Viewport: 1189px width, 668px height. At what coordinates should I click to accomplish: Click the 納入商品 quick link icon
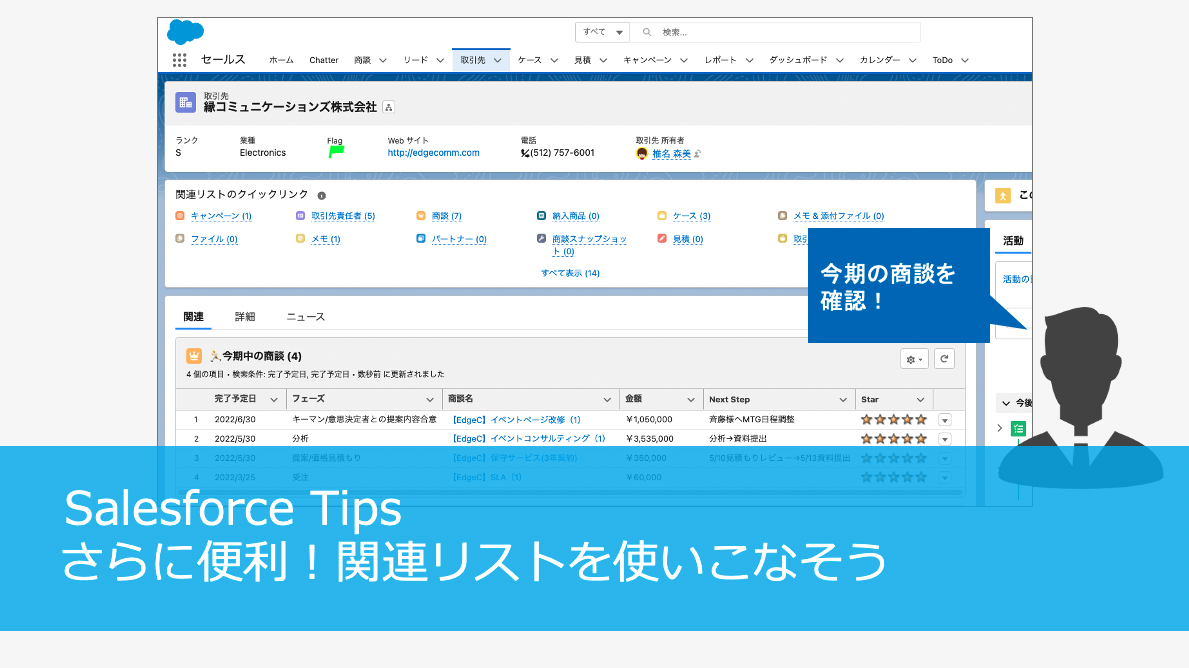click(541, 216)
